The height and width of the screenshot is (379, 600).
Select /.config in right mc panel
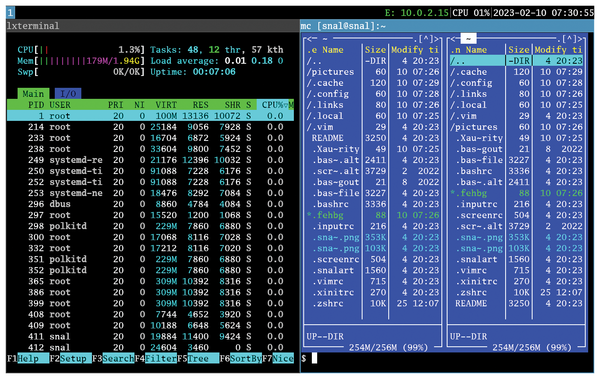point(517,83)
